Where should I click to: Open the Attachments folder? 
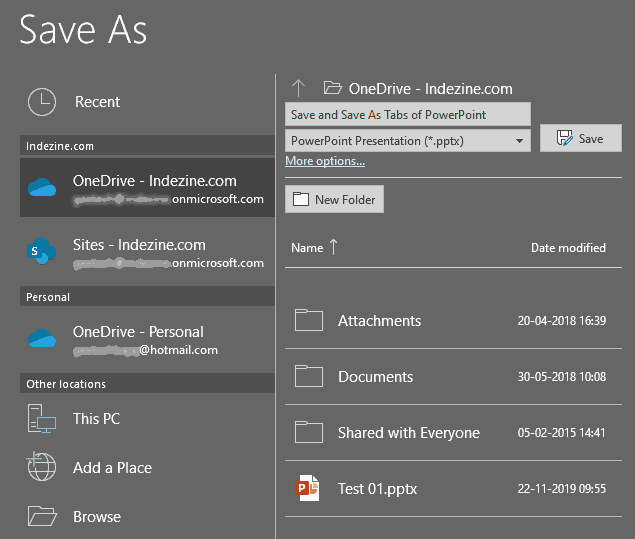click(x=453, y=321)
